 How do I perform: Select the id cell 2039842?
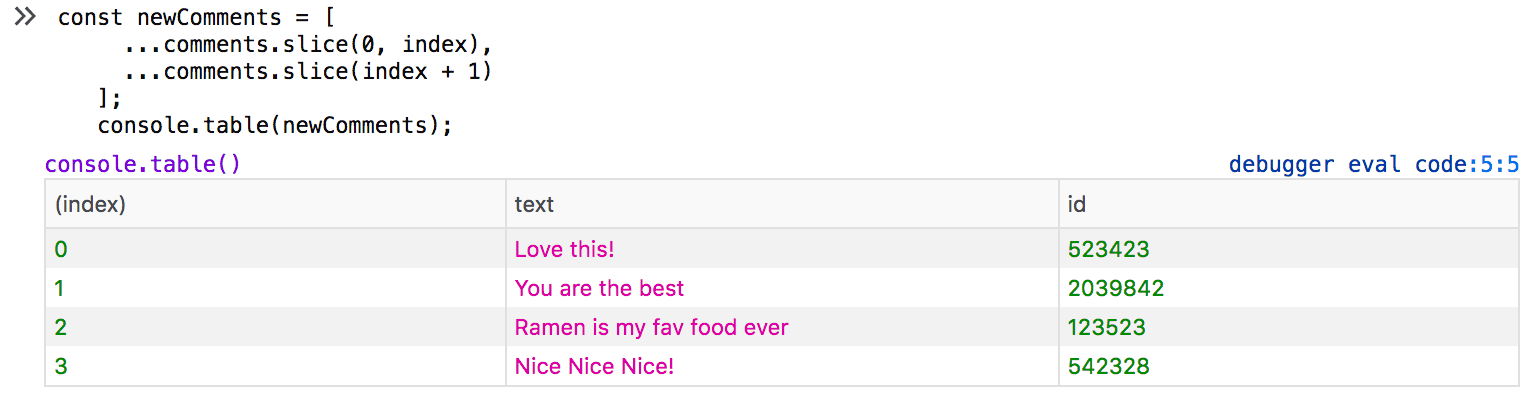pyautogui.click(x=1116, y=288)
